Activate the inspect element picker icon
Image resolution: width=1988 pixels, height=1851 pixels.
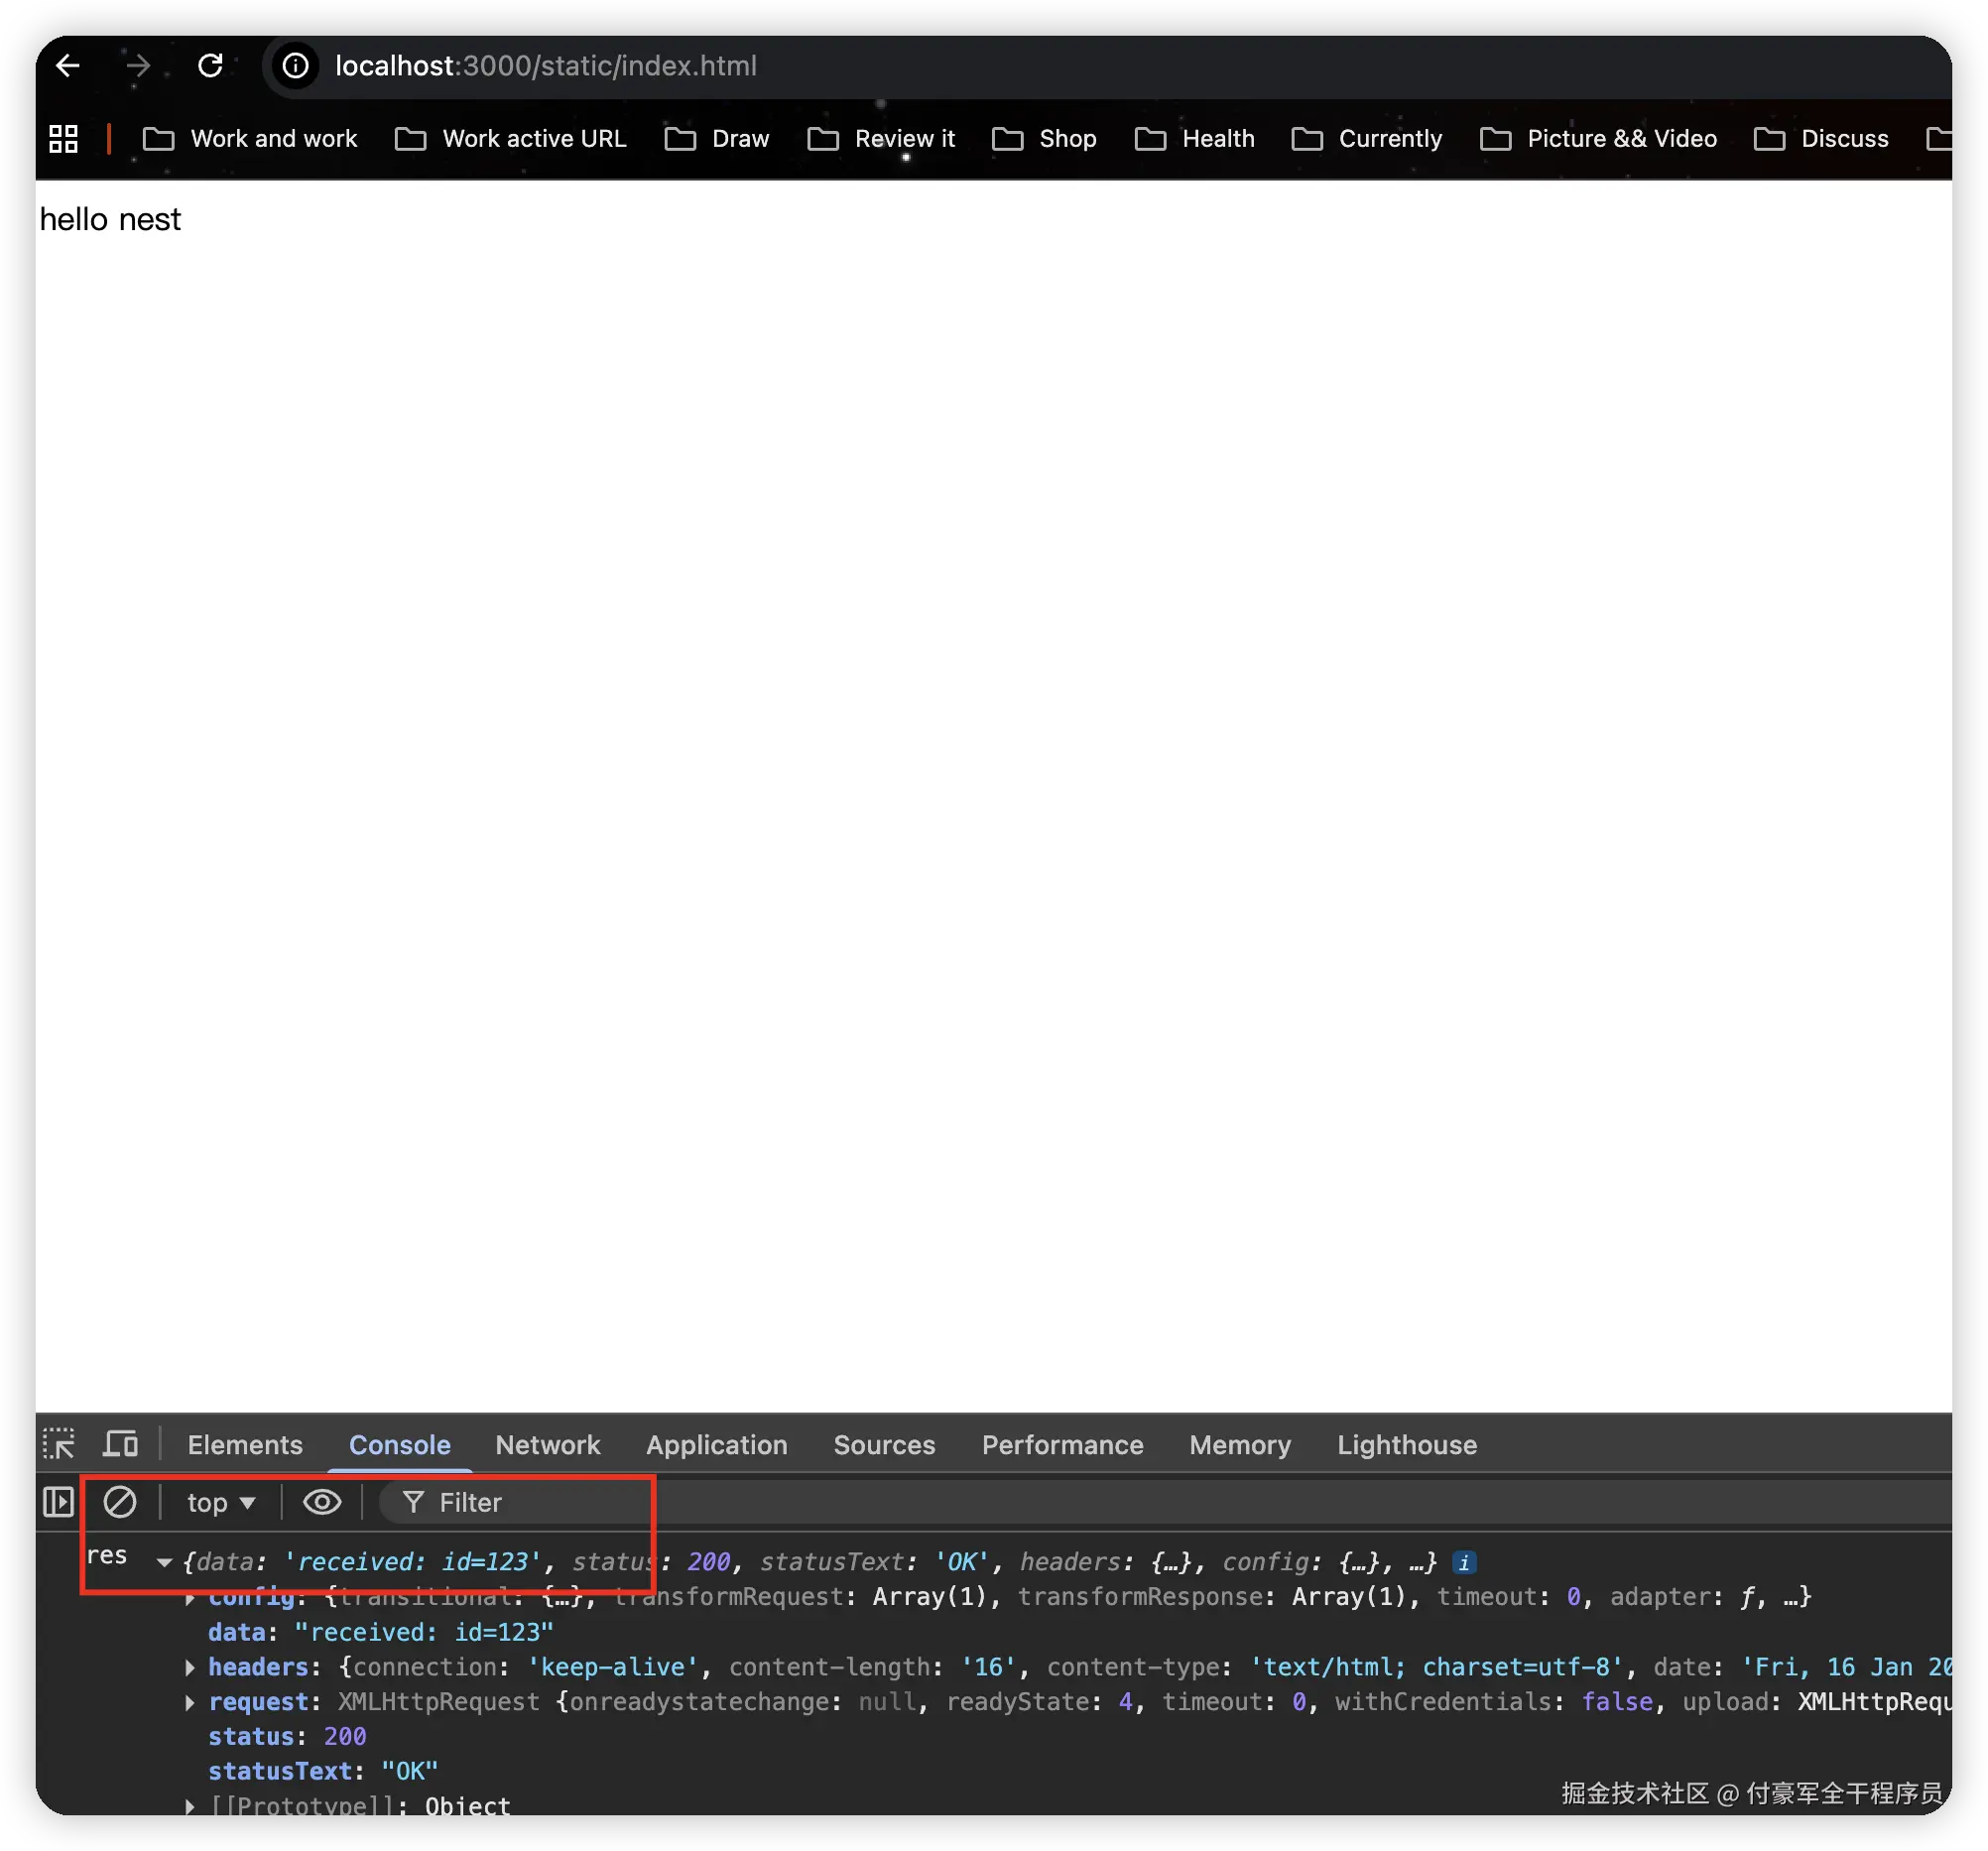click(59, 1444)
